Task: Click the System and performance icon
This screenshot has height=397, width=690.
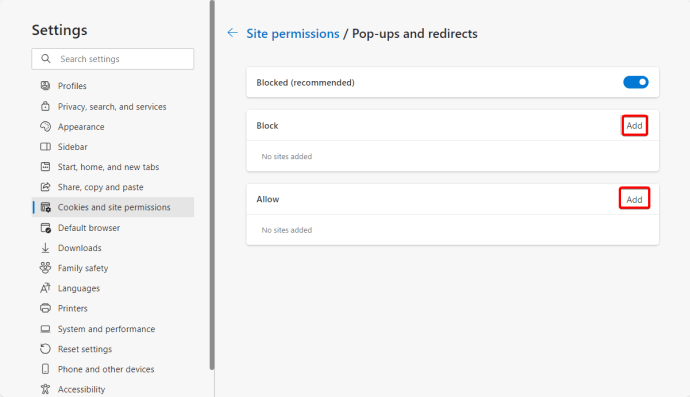Action: [45, 329]
